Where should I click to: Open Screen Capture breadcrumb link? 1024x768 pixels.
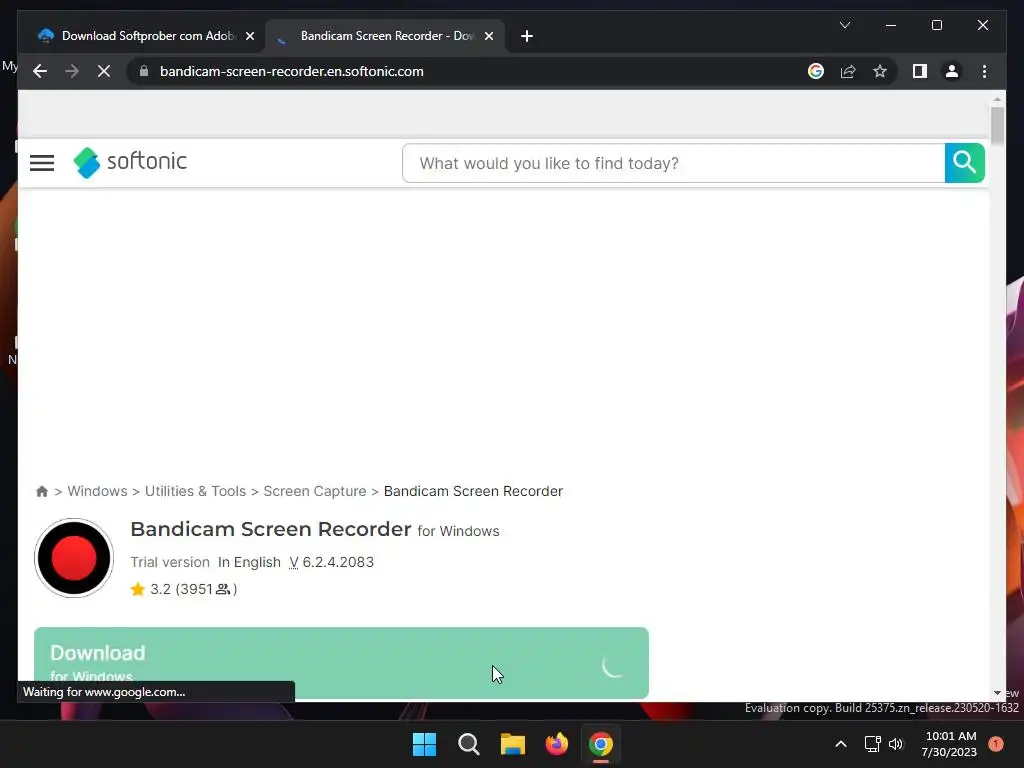click(315, 491)
